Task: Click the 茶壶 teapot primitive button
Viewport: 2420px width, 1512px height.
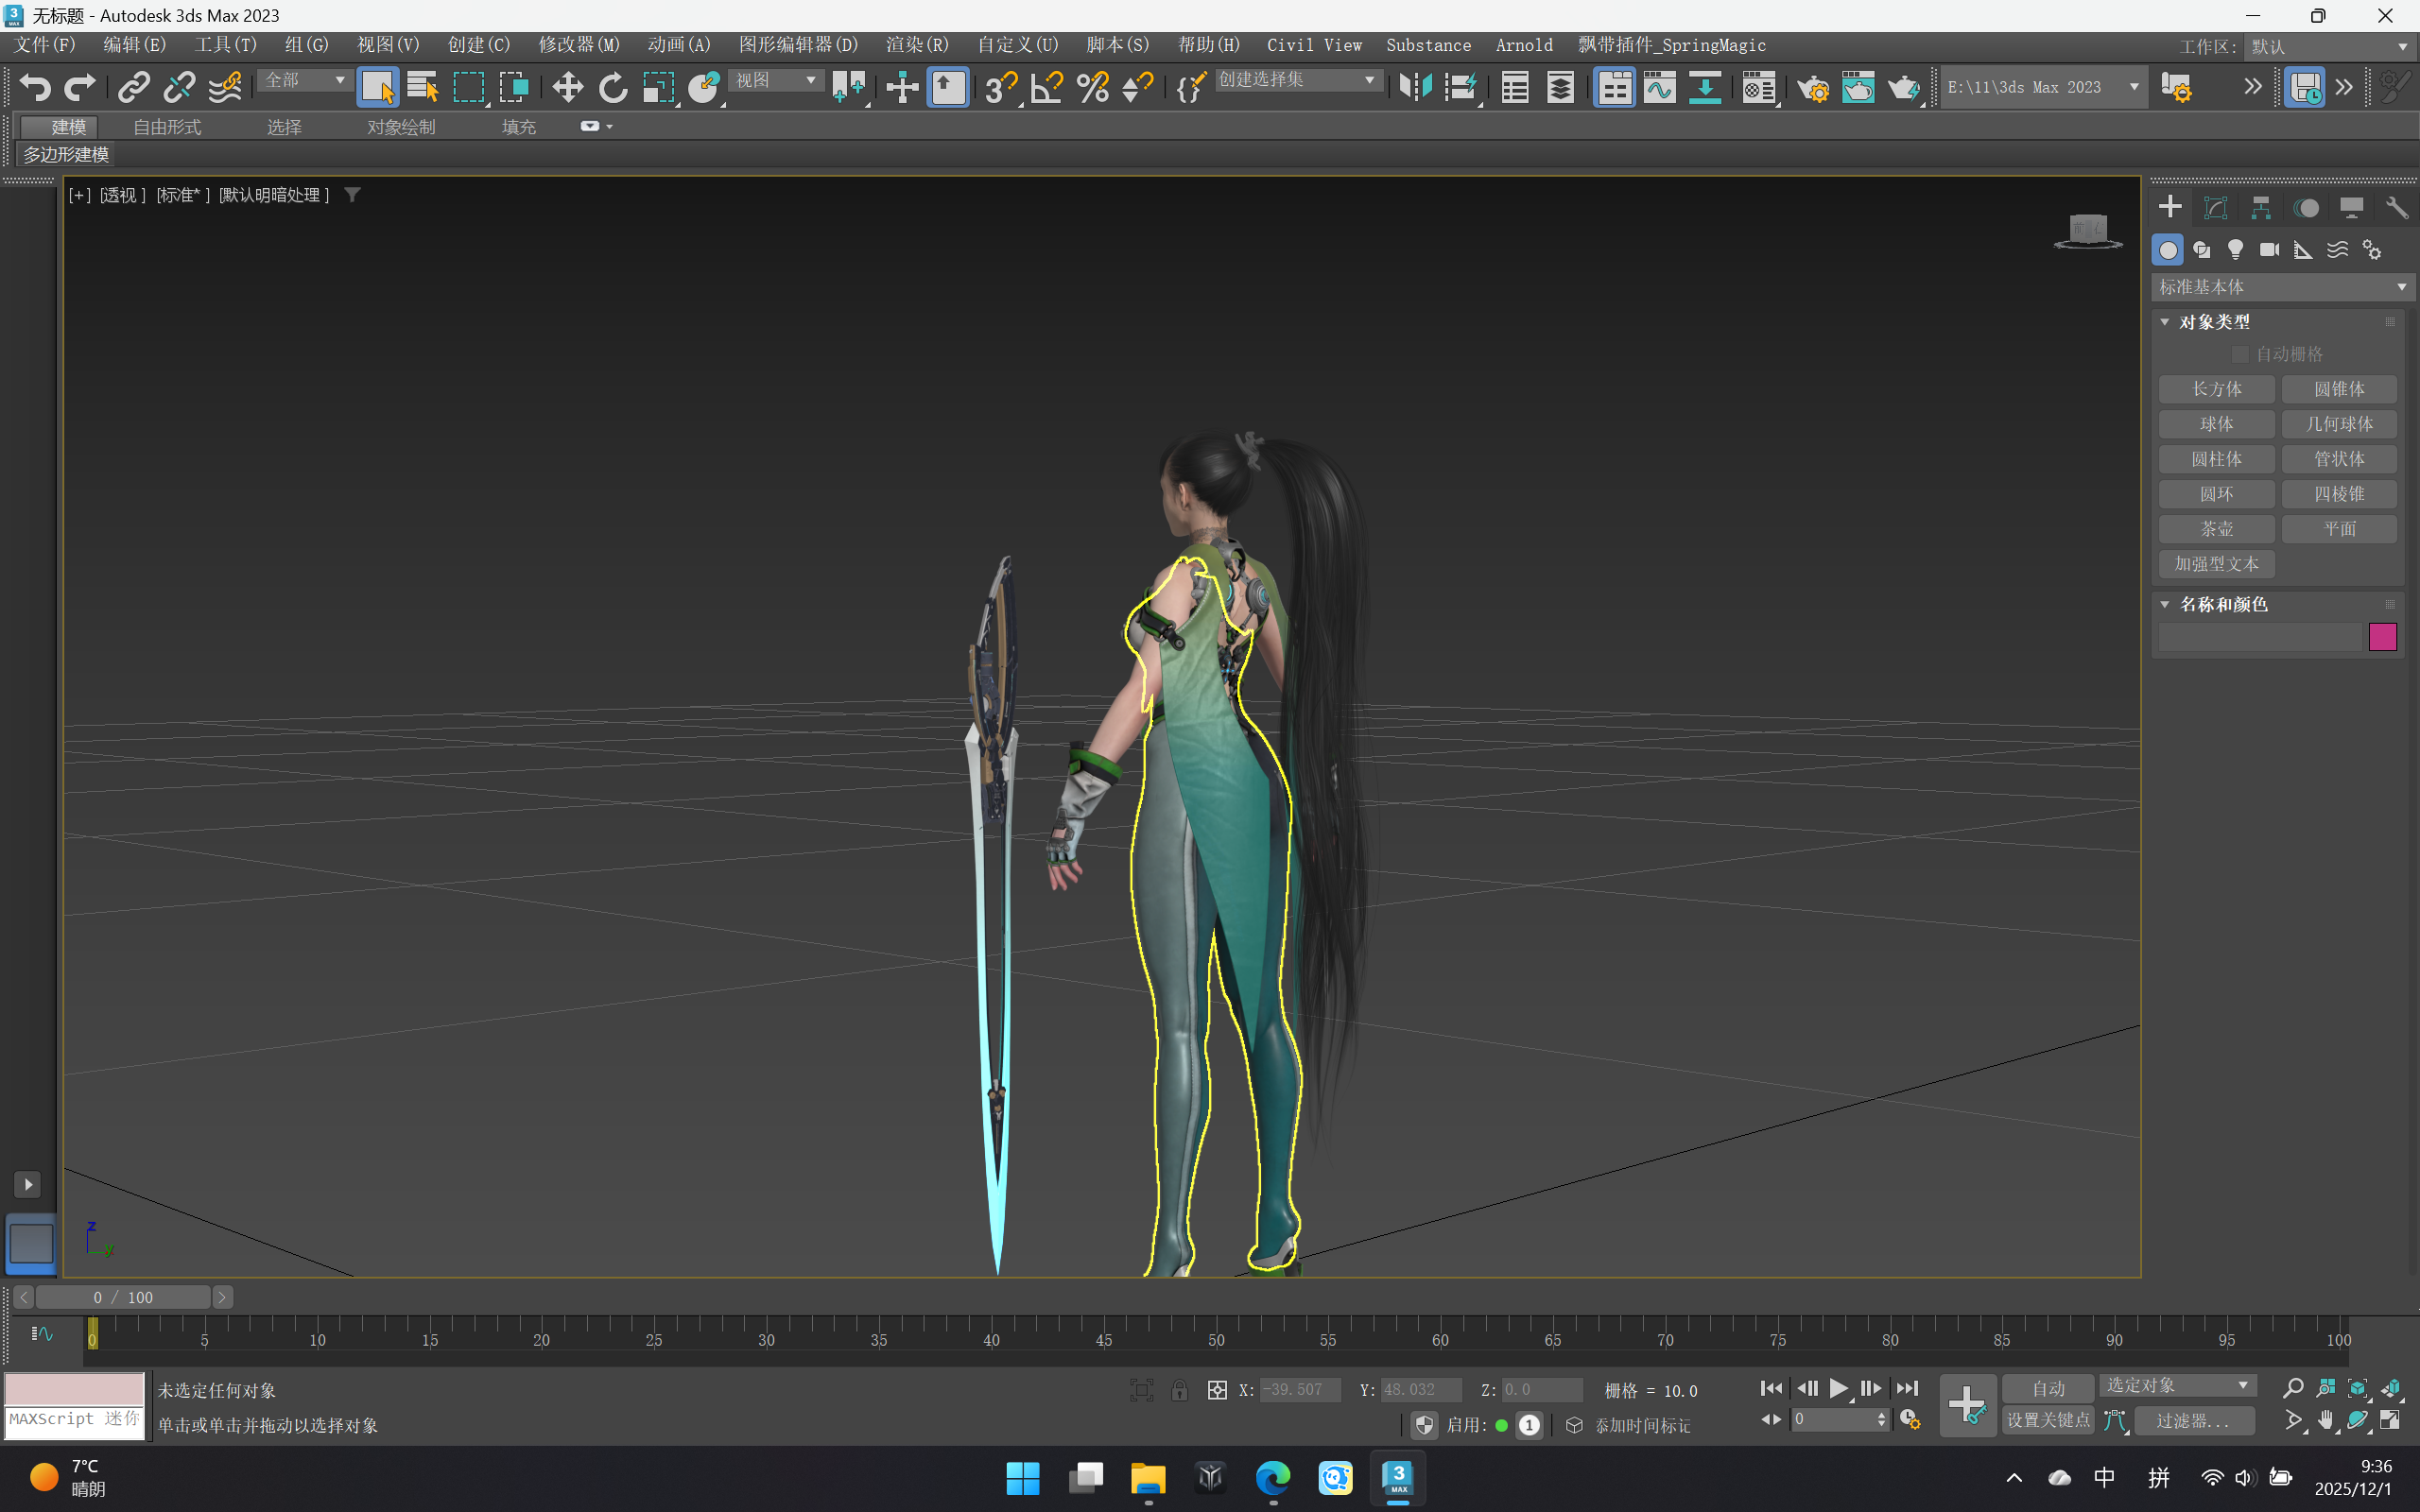Action: [x=2216, y=529]
